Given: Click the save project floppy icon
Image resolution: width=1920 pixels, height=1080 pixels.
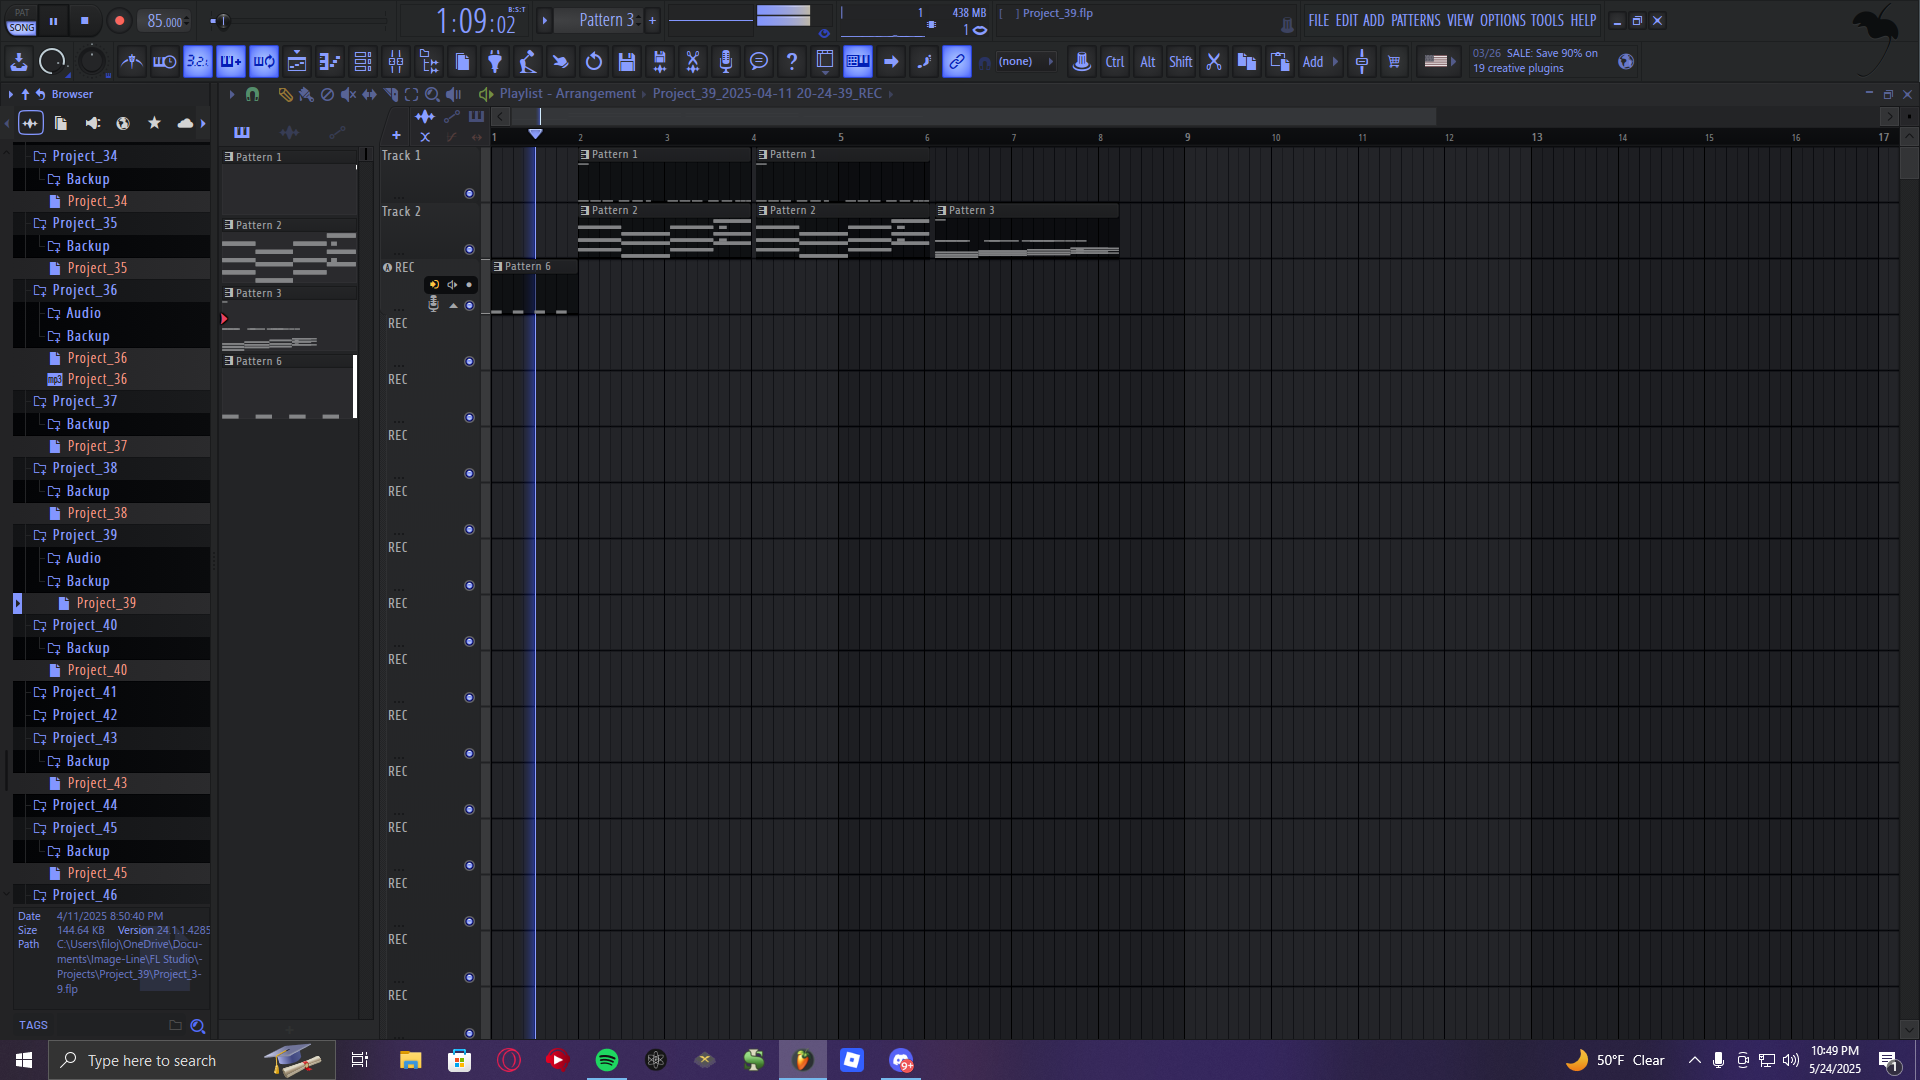Looking at the screenshot, I should [627, 62].
